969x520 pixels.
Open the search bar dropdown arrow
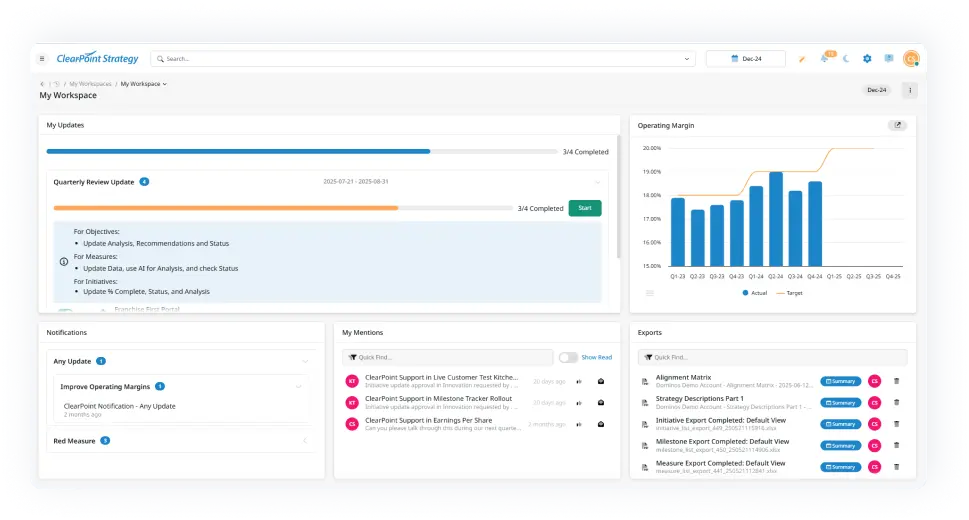click(687, 59)
